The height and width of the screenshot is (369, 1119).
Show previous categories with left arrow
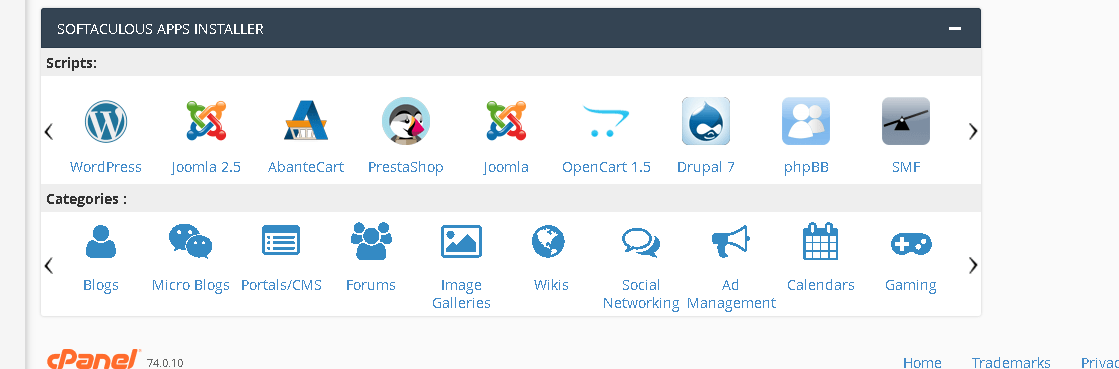tap(49, 266)
